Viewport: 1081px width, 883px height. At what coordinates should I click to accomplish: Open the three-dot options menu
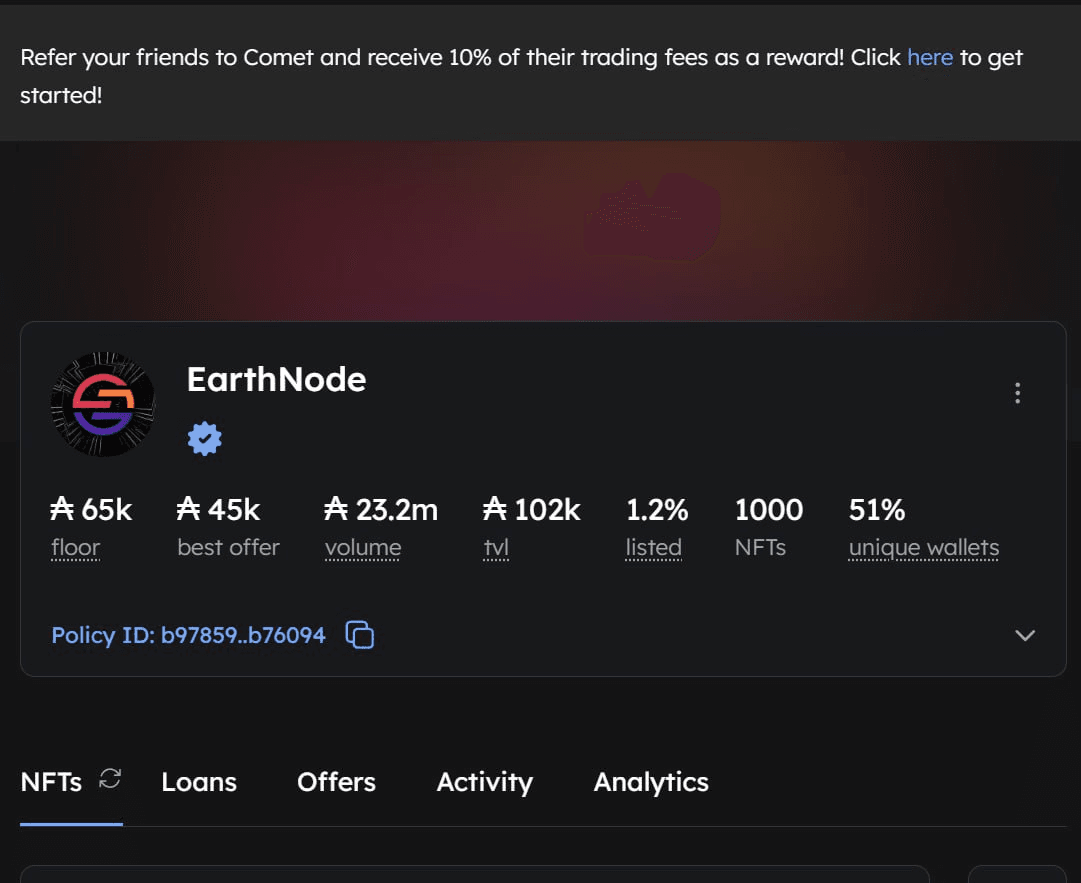tap(1018, 393)
